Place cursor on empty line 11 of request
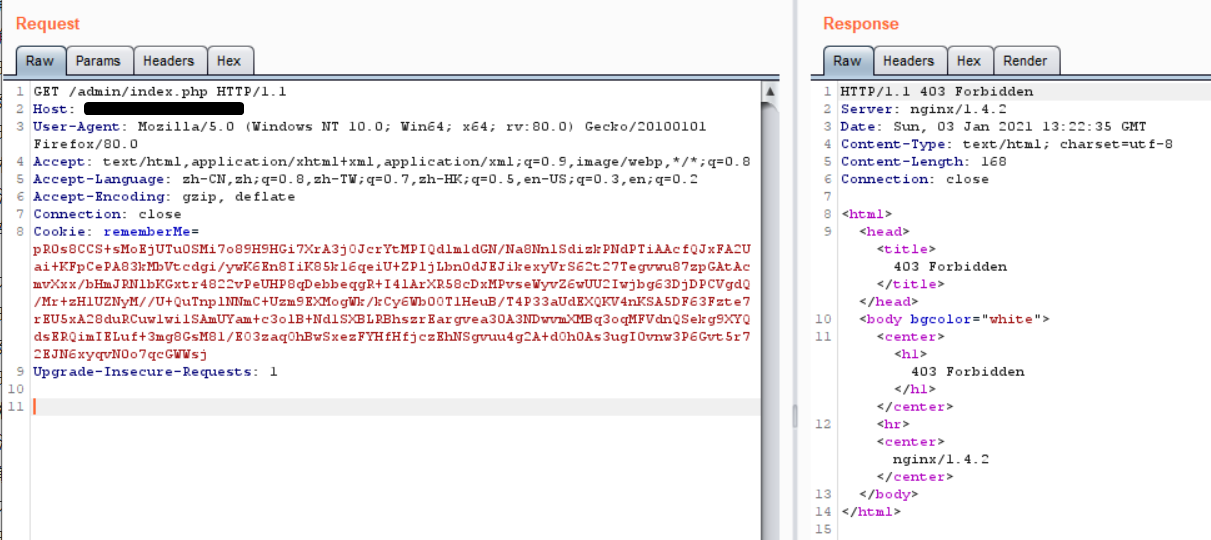The height and width of the screenshot is (540, 1211). [x=300, y=407]
